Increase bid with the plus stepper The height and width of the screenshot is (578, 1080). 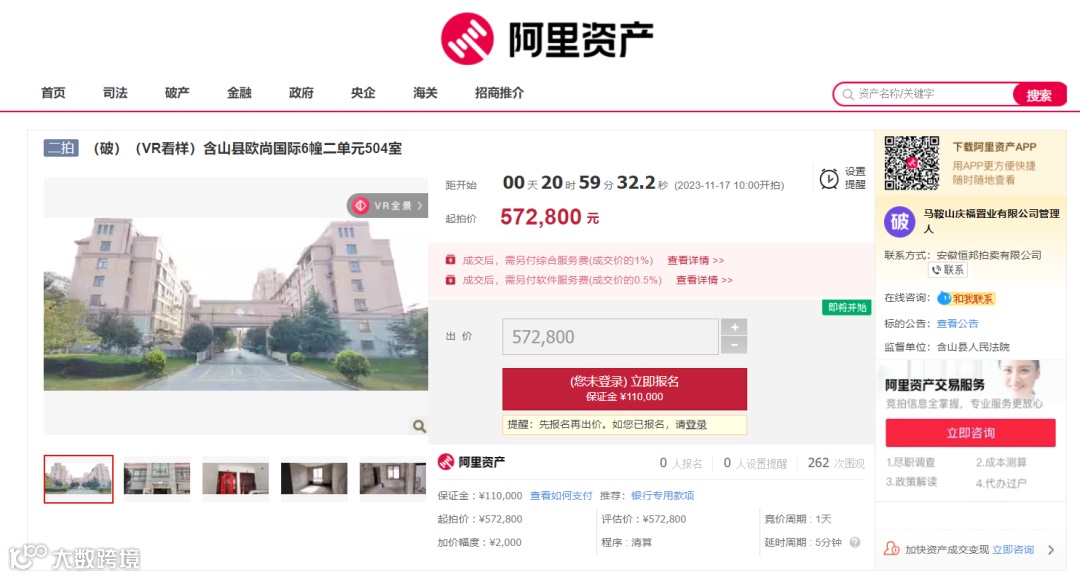pyautogui.click(x=734, y=327)
